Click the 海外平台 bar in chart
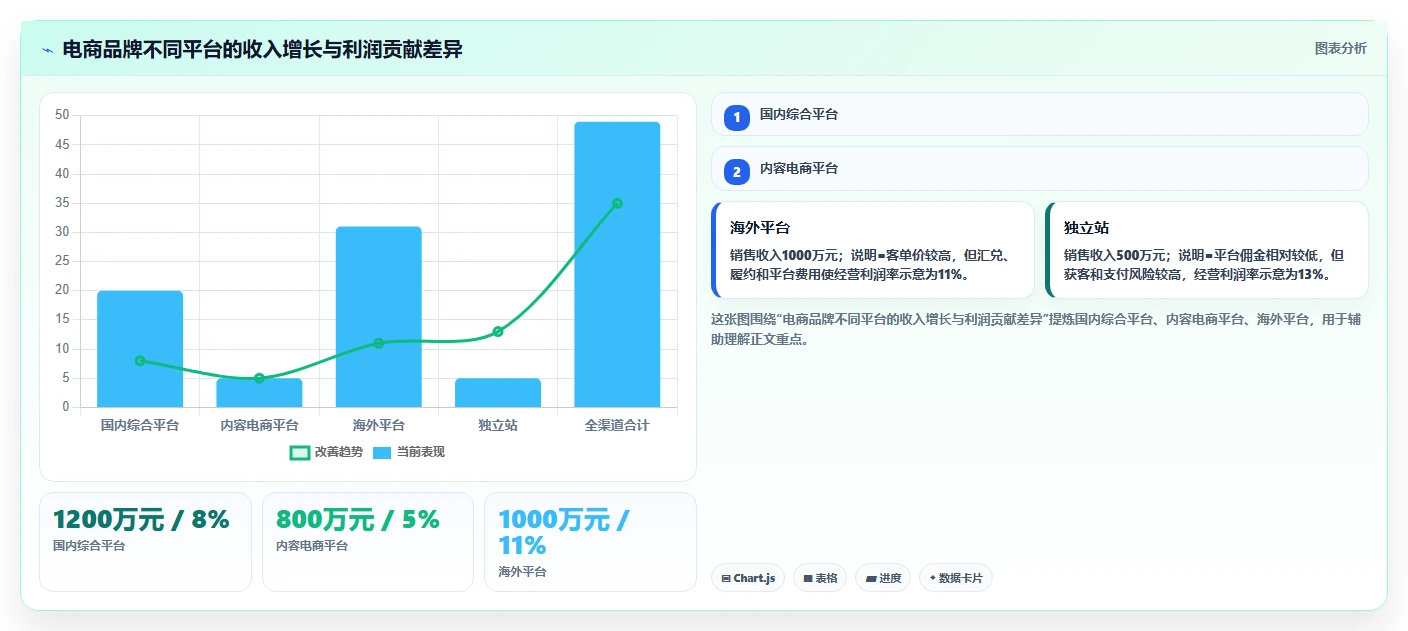Viewport: 1408px width, 631px height. (378, 317)
